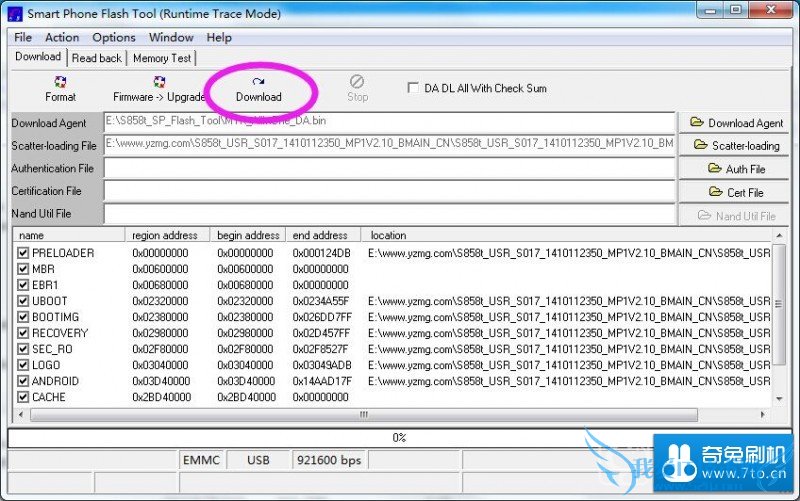The height and width of the screenshot is (501, 800).
Task: Click the horizontal scrollbar left arrow
Action: coord(20,414)
